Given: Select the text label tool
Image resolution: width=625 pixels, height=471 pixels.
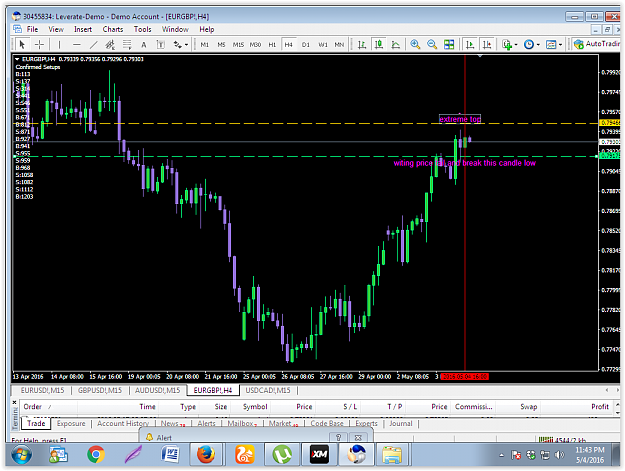Looking at the screenshot, I should pyautogui.click(x=161, y=45).
